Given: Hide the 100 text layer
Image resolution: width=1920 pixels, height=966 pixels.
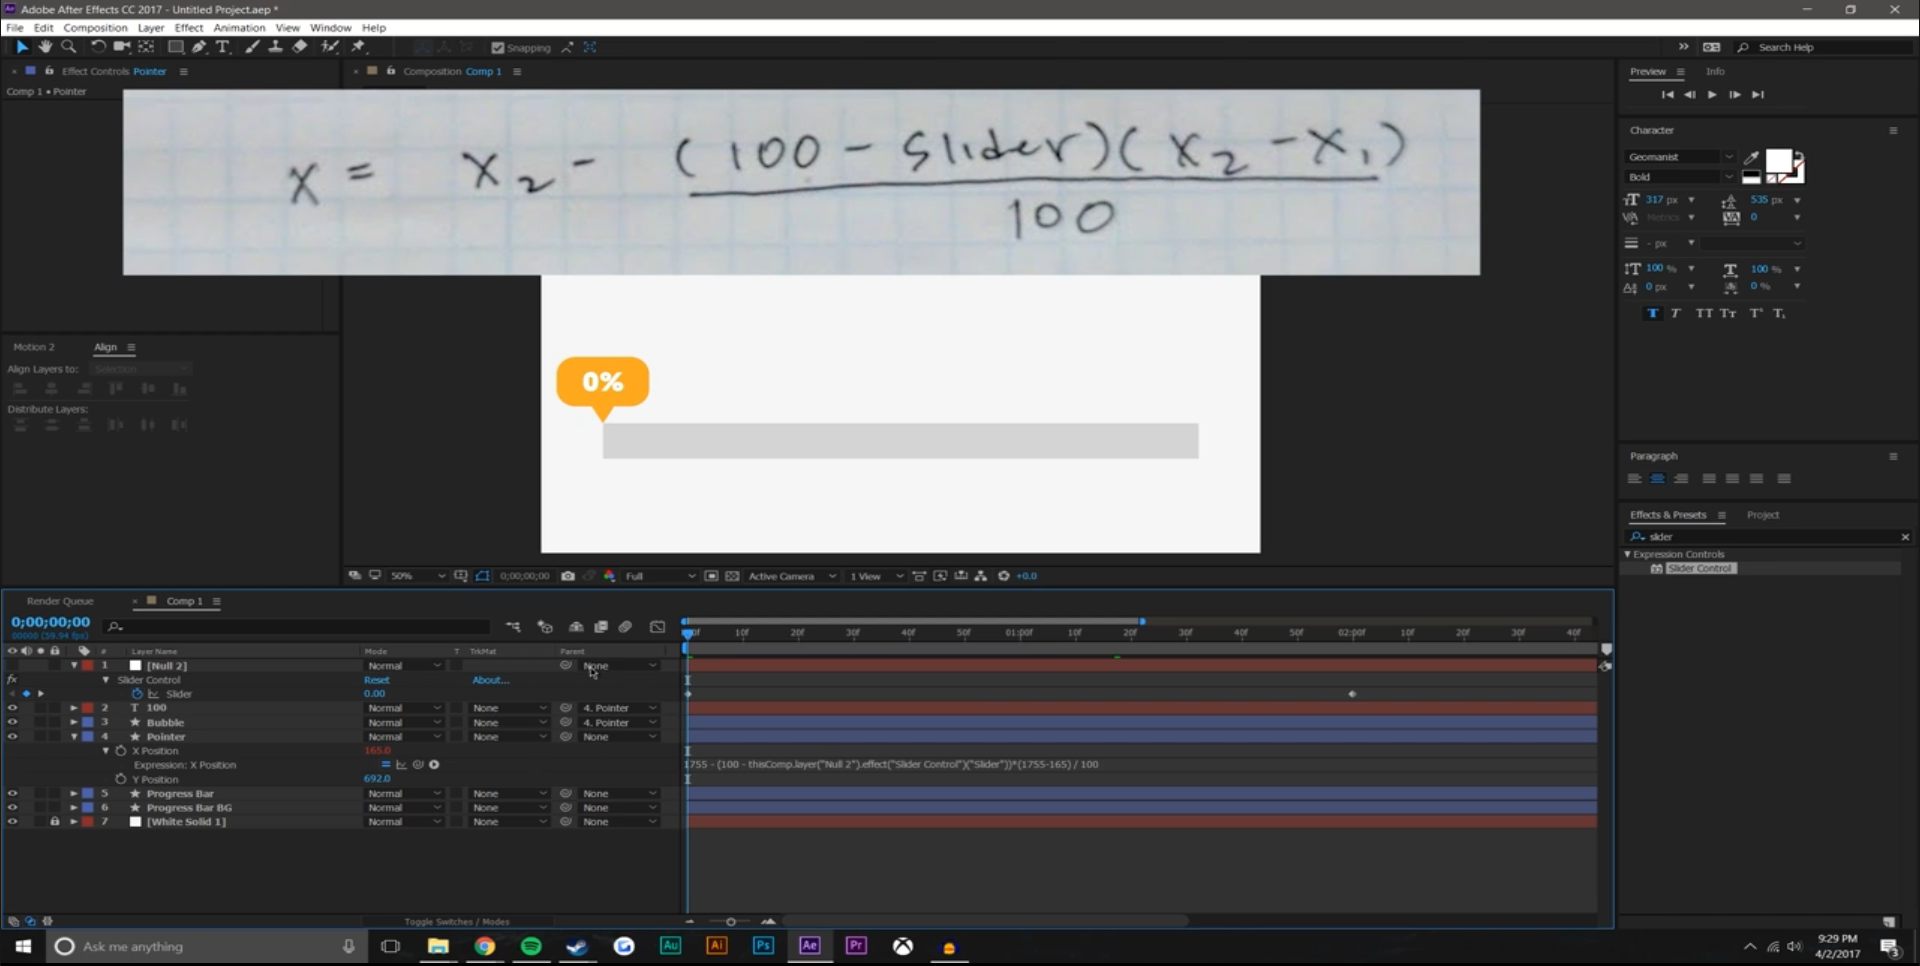Looking at the screenshot, I should click(x=12, y=708).
